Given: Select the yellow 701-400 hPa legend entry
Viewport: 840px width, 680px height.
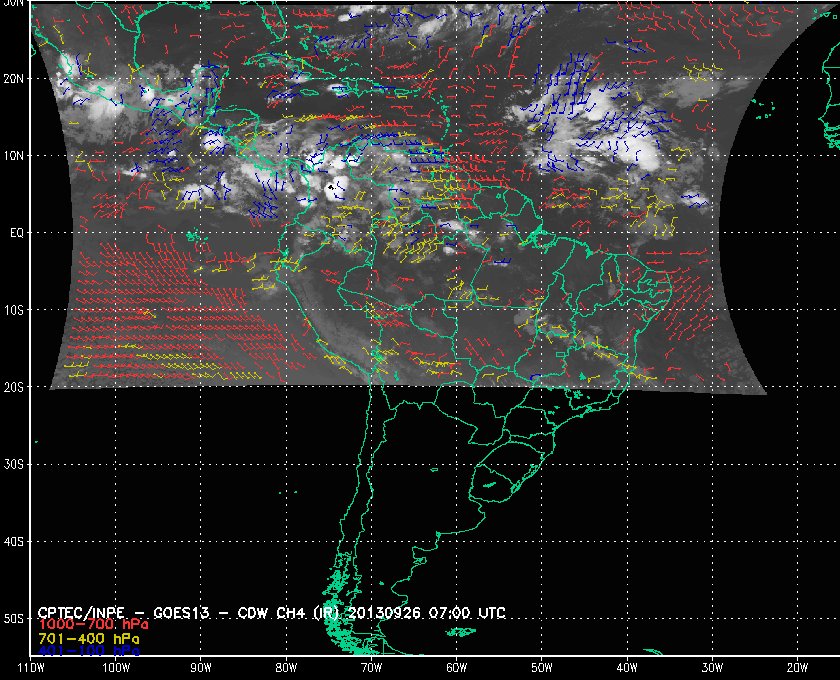Looking at the screenshot, I should click(x=88, y=639).
